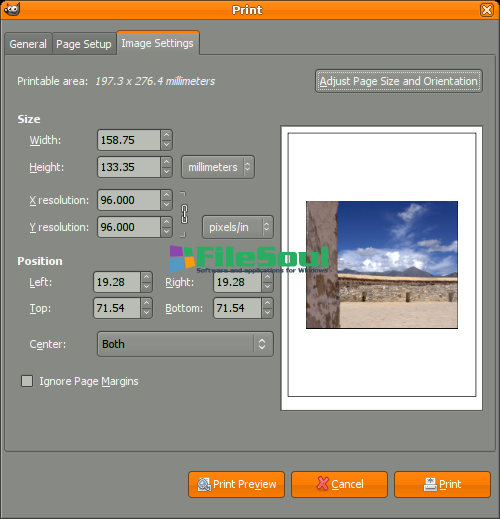
Task: Open the Page Setup tab
Action: [x=84, y=44]
